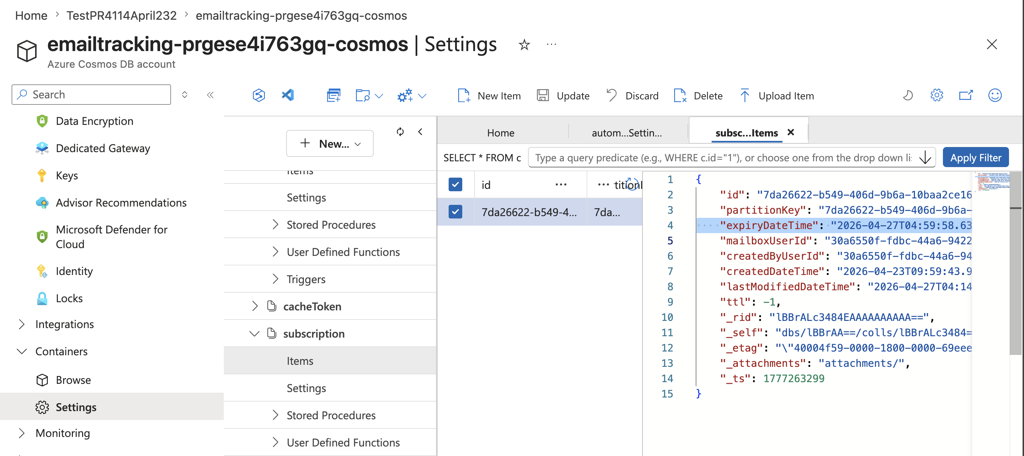This screenshot has height=456, width=1024.
Task: Click the query predicate input field
Action: tap(722, 157)
